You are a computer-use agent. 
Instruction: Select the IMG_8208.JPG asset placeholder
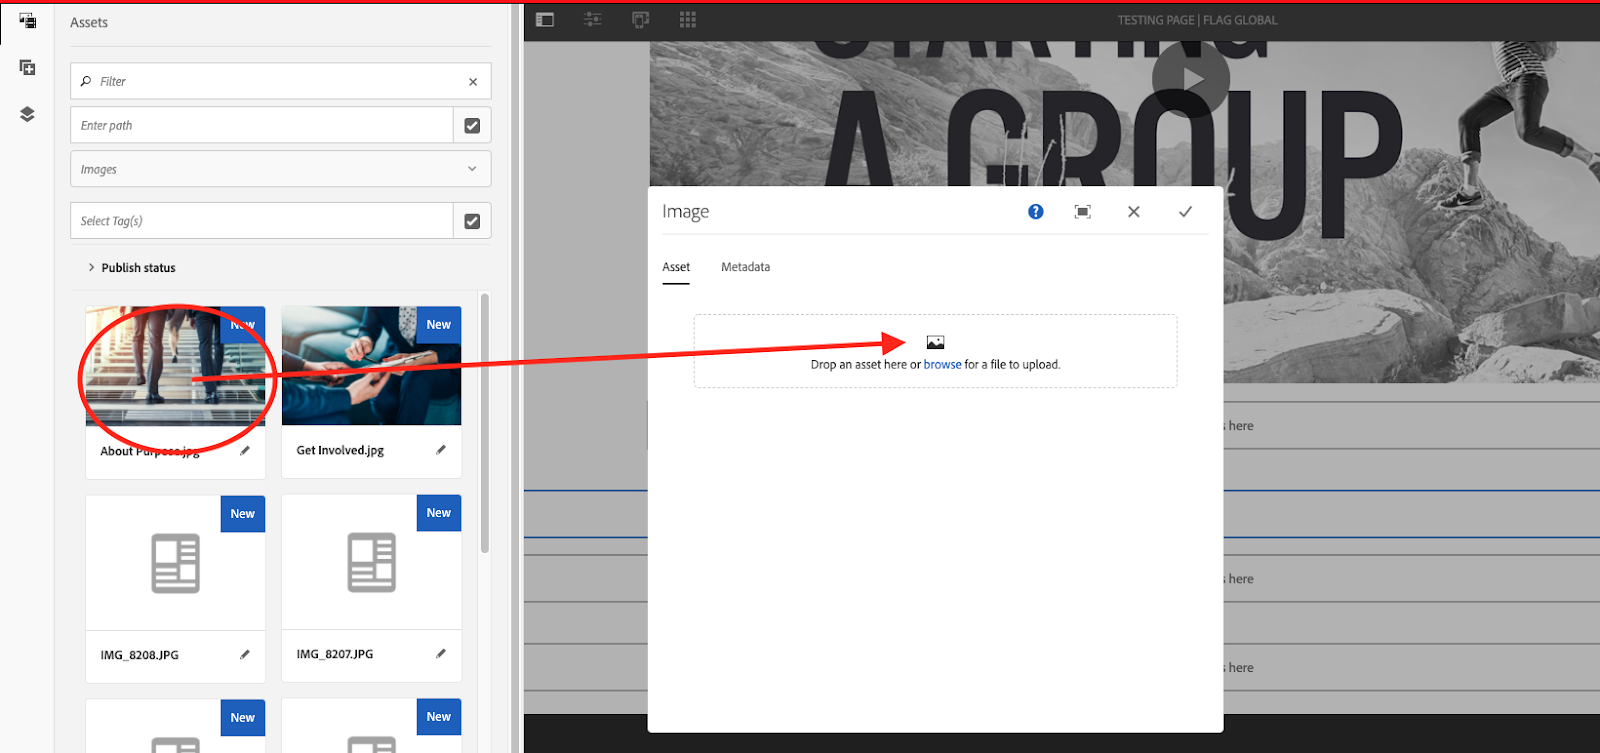click(x=176, y=563)
